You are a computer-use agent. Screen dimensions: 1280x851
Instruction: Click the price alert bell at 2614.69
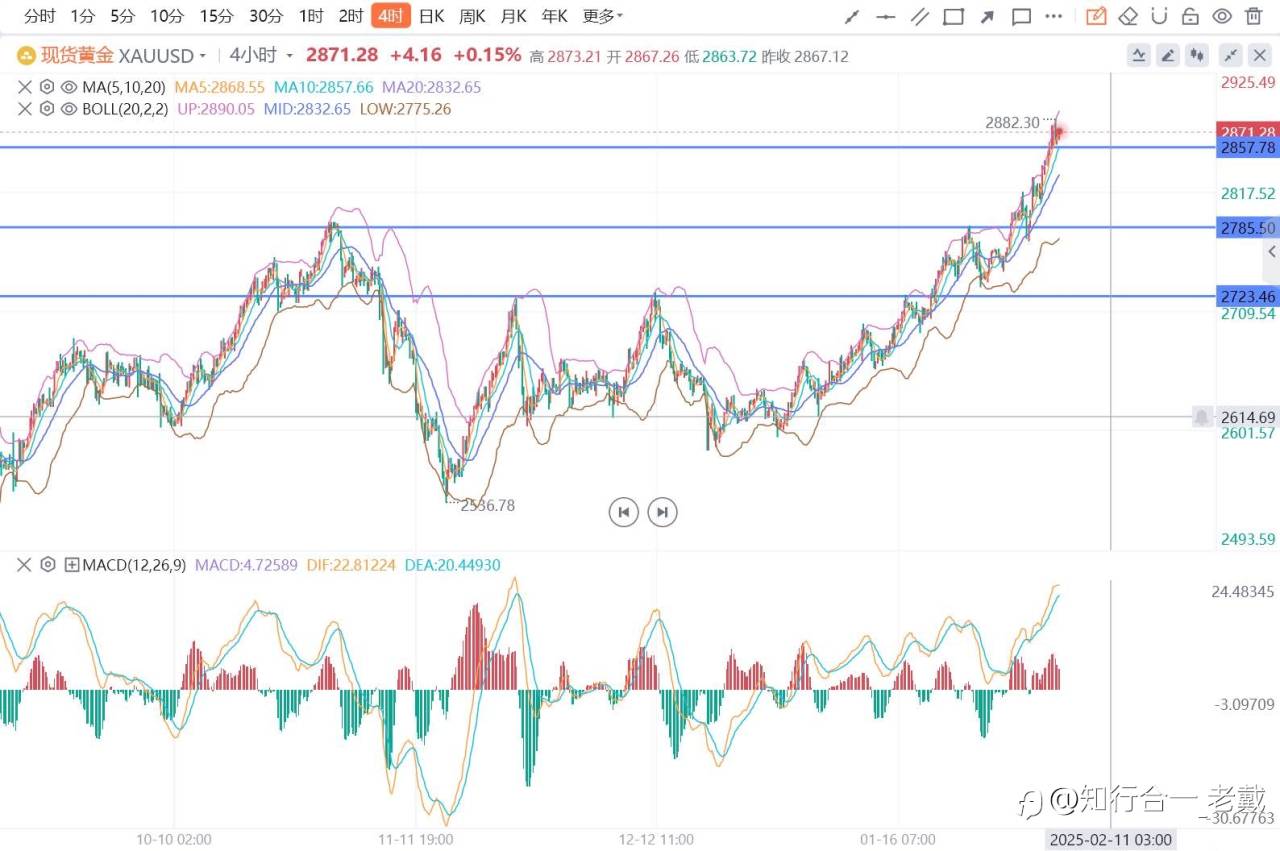point(1201,417)
